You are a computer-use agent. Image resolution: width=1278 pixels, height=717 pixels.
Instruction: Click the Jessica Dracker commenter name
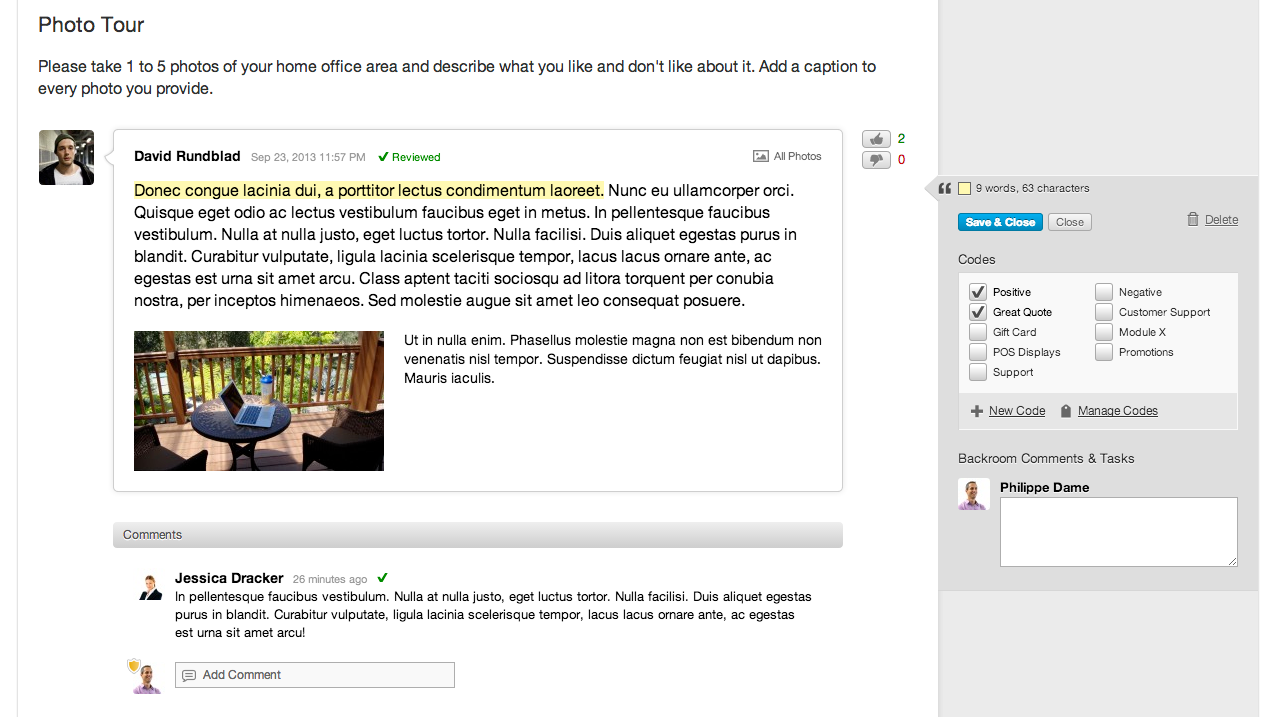229,578
